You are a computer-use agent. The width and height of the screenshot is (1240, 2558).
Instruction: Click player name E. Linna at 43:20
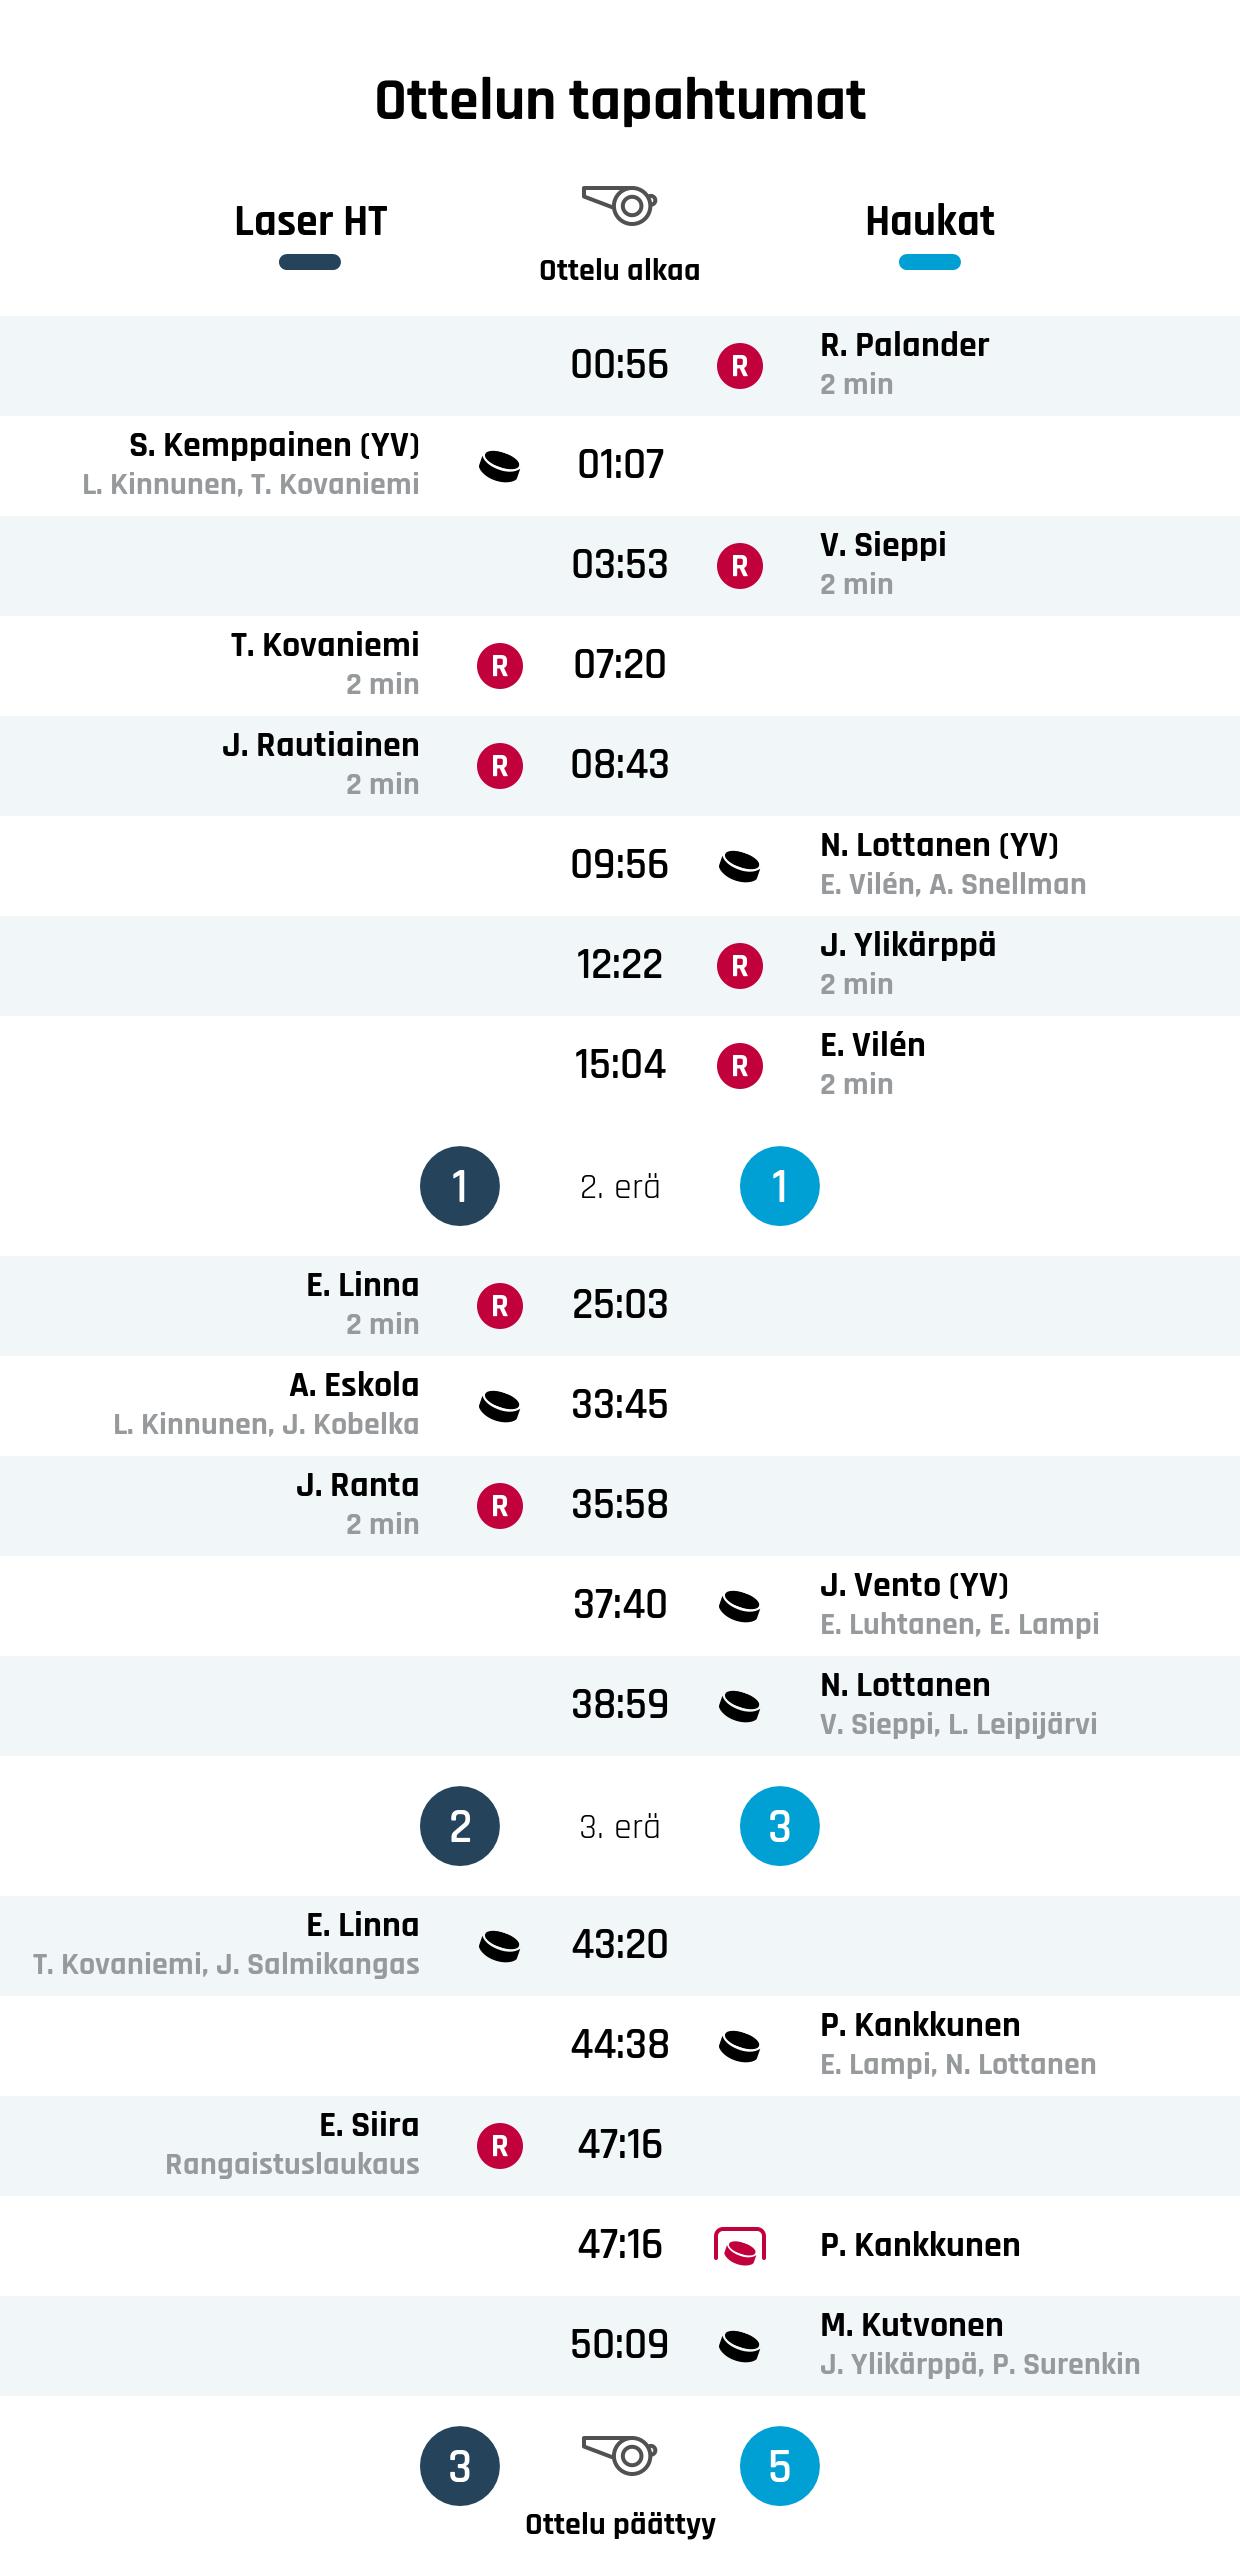(x=362, y=1925)
